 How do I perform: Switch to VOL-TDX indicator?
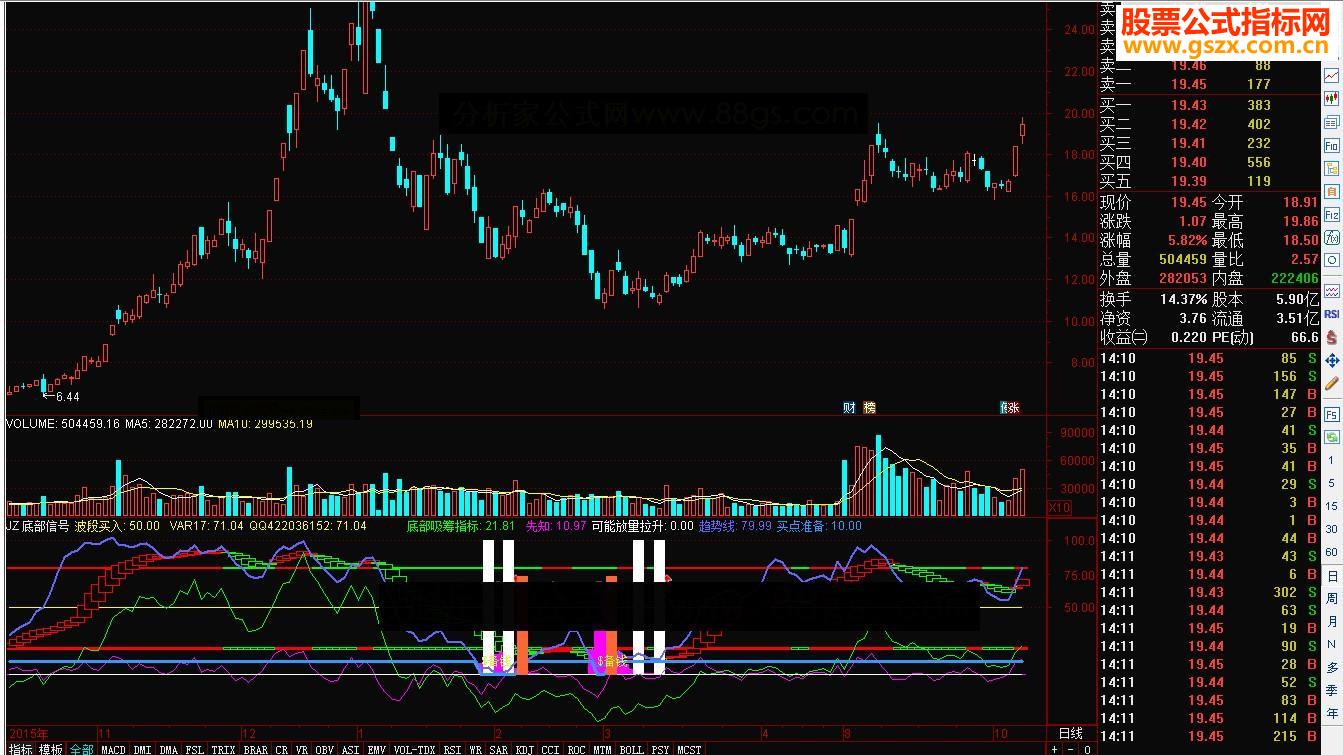pos(414,748)
